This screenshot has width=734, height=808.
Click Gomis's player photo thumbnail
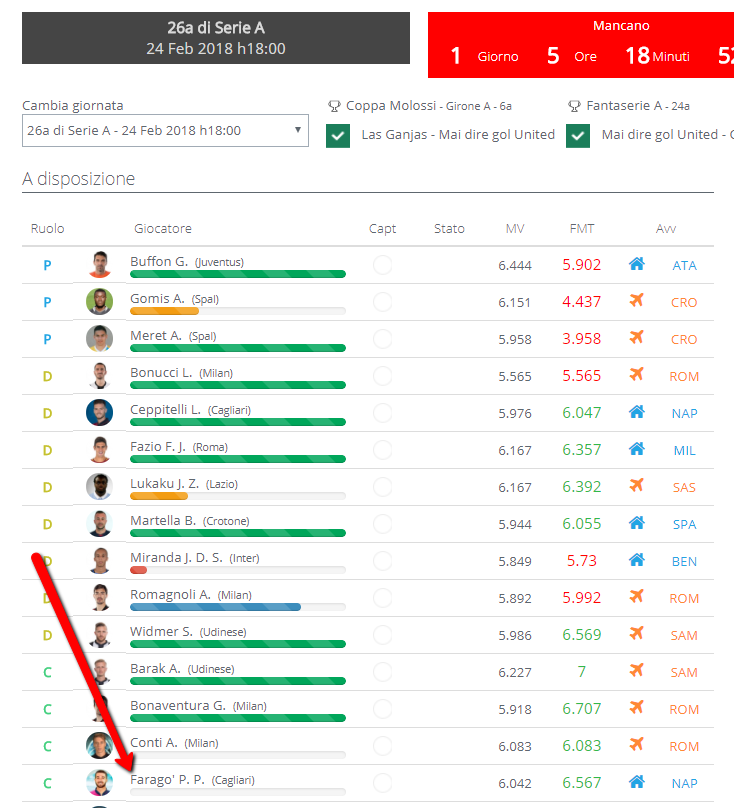click(x=99, y=302)
